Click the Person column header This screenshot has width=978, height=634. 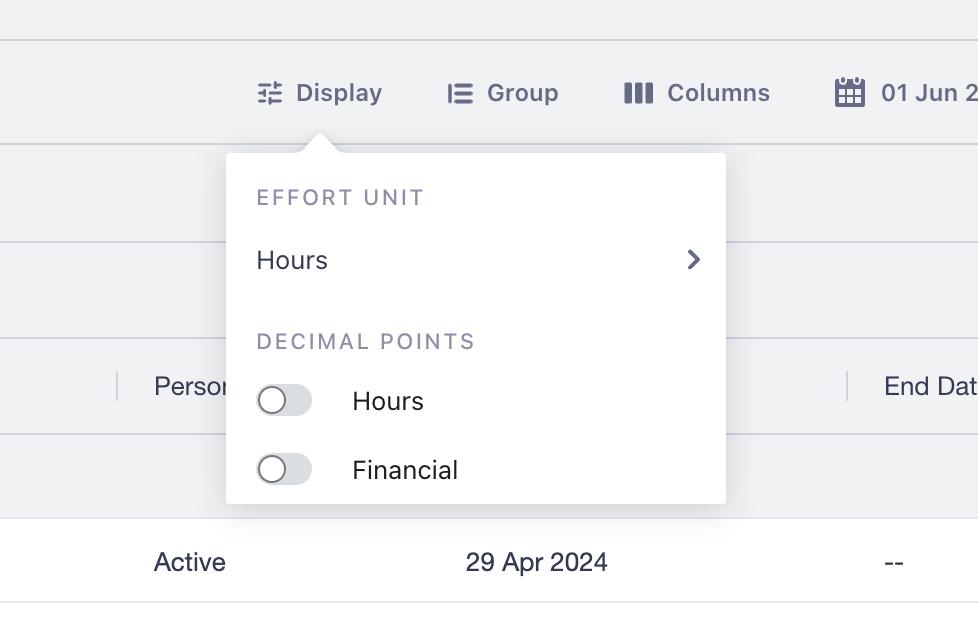click(x=190, y=386)
